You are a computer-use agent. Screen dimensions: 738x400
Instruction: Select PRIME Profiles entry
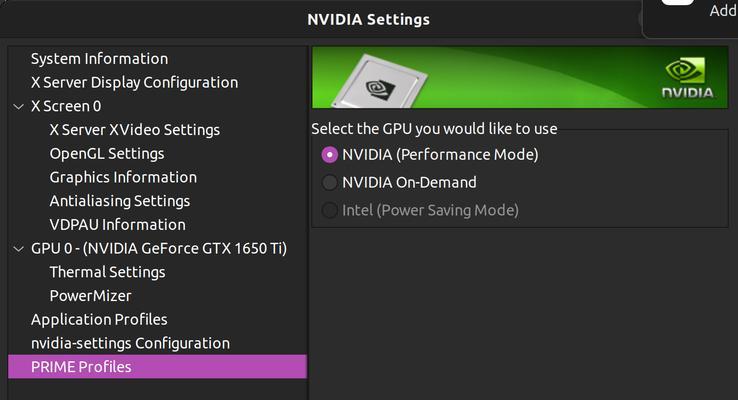coord(157,367)
